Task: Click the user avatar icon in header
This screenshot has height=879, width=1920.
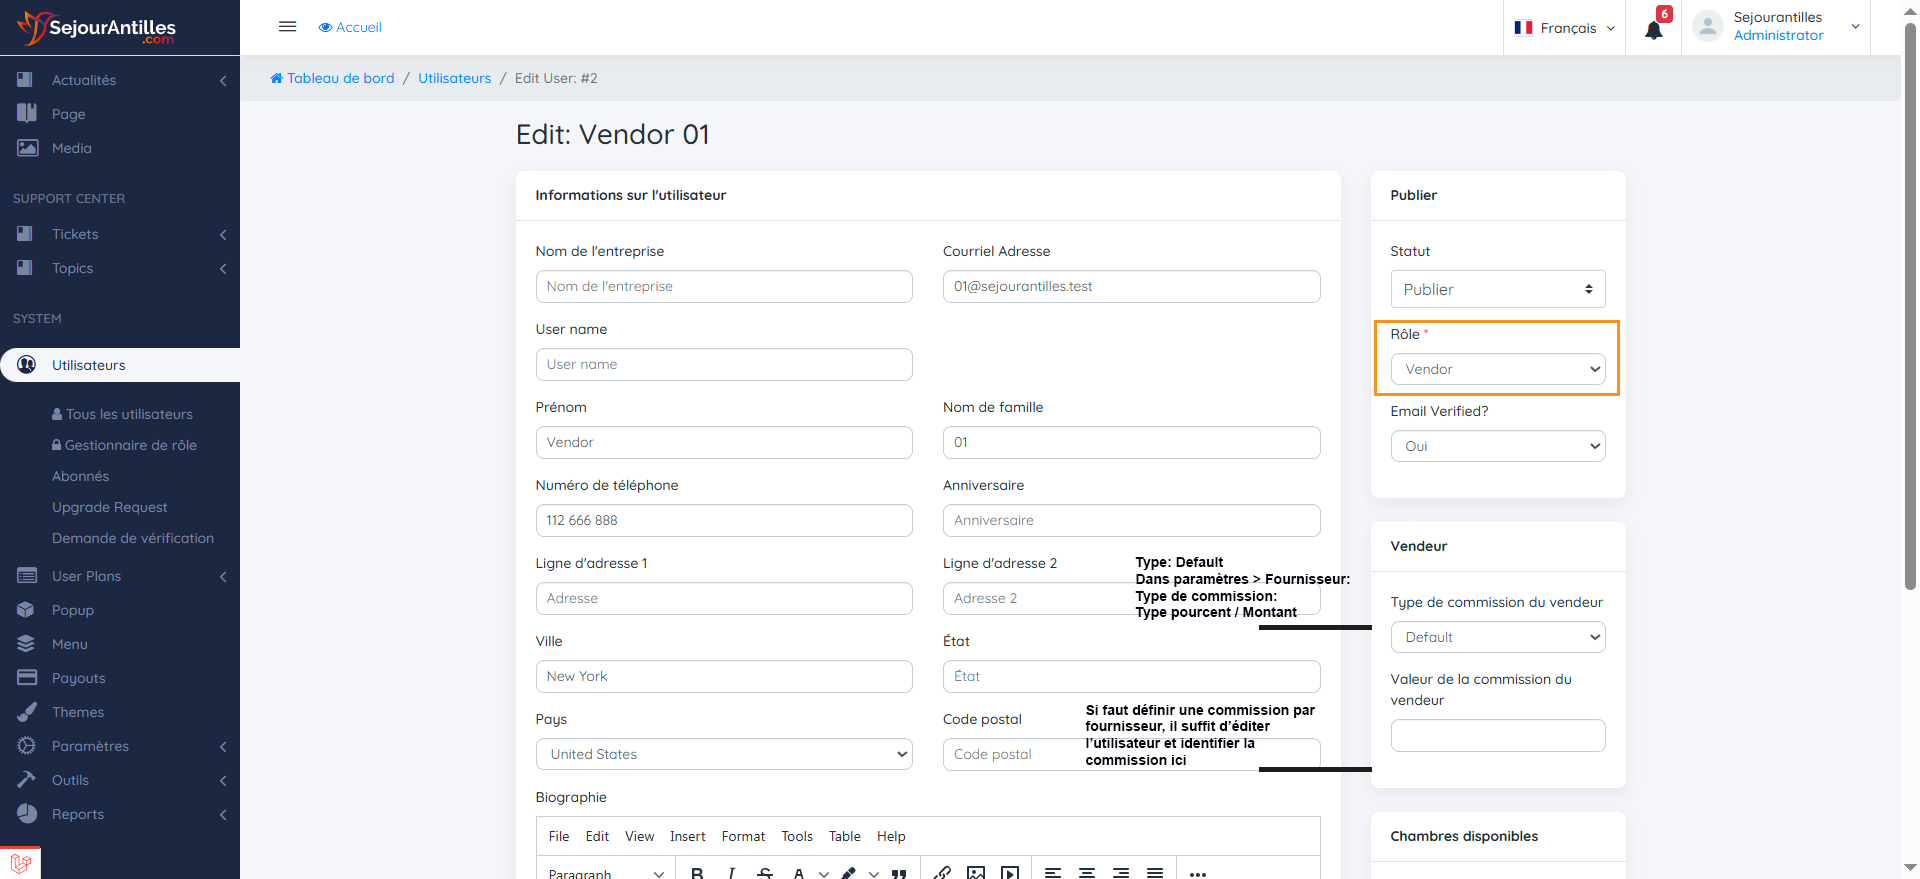Action: tap(1707, 27)
